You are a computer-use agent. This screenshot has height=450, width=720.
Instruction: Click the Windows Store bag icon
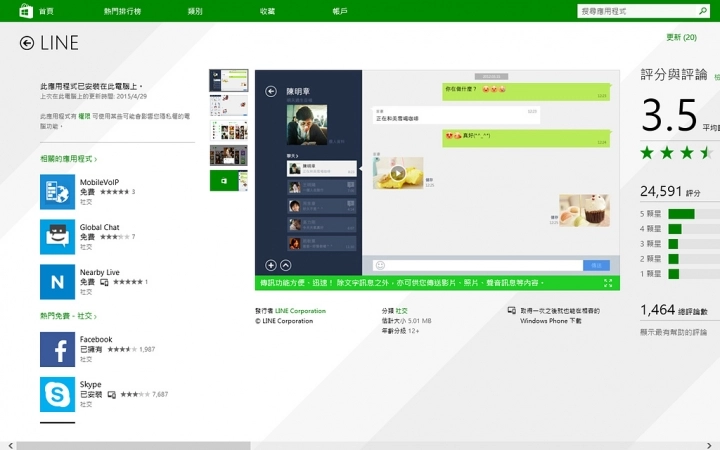click(x=26, y=11)
